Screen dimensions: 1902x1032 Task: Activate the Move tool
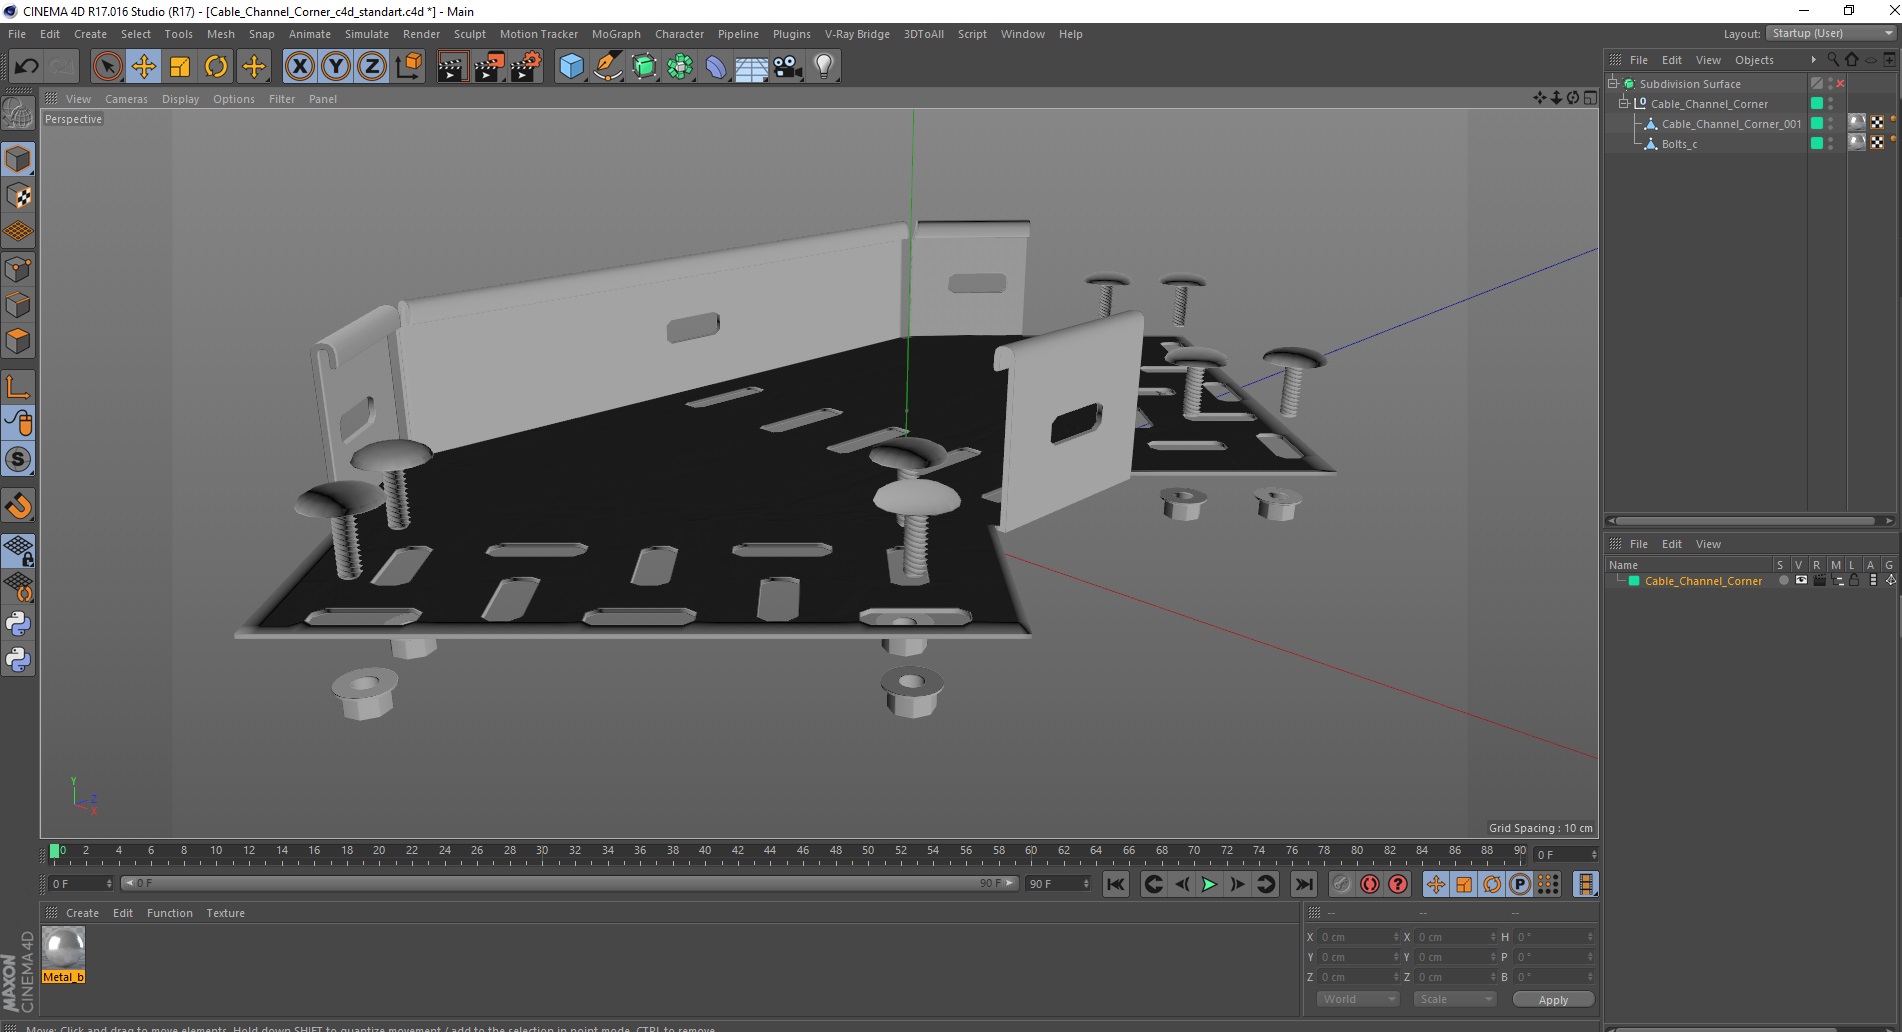143,67
